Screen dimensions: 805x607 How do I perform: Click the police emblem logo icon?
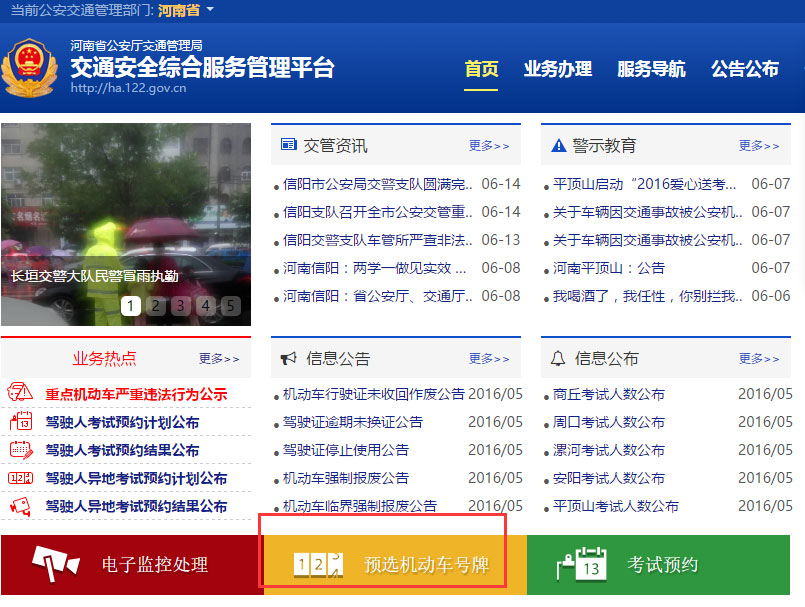32,70
